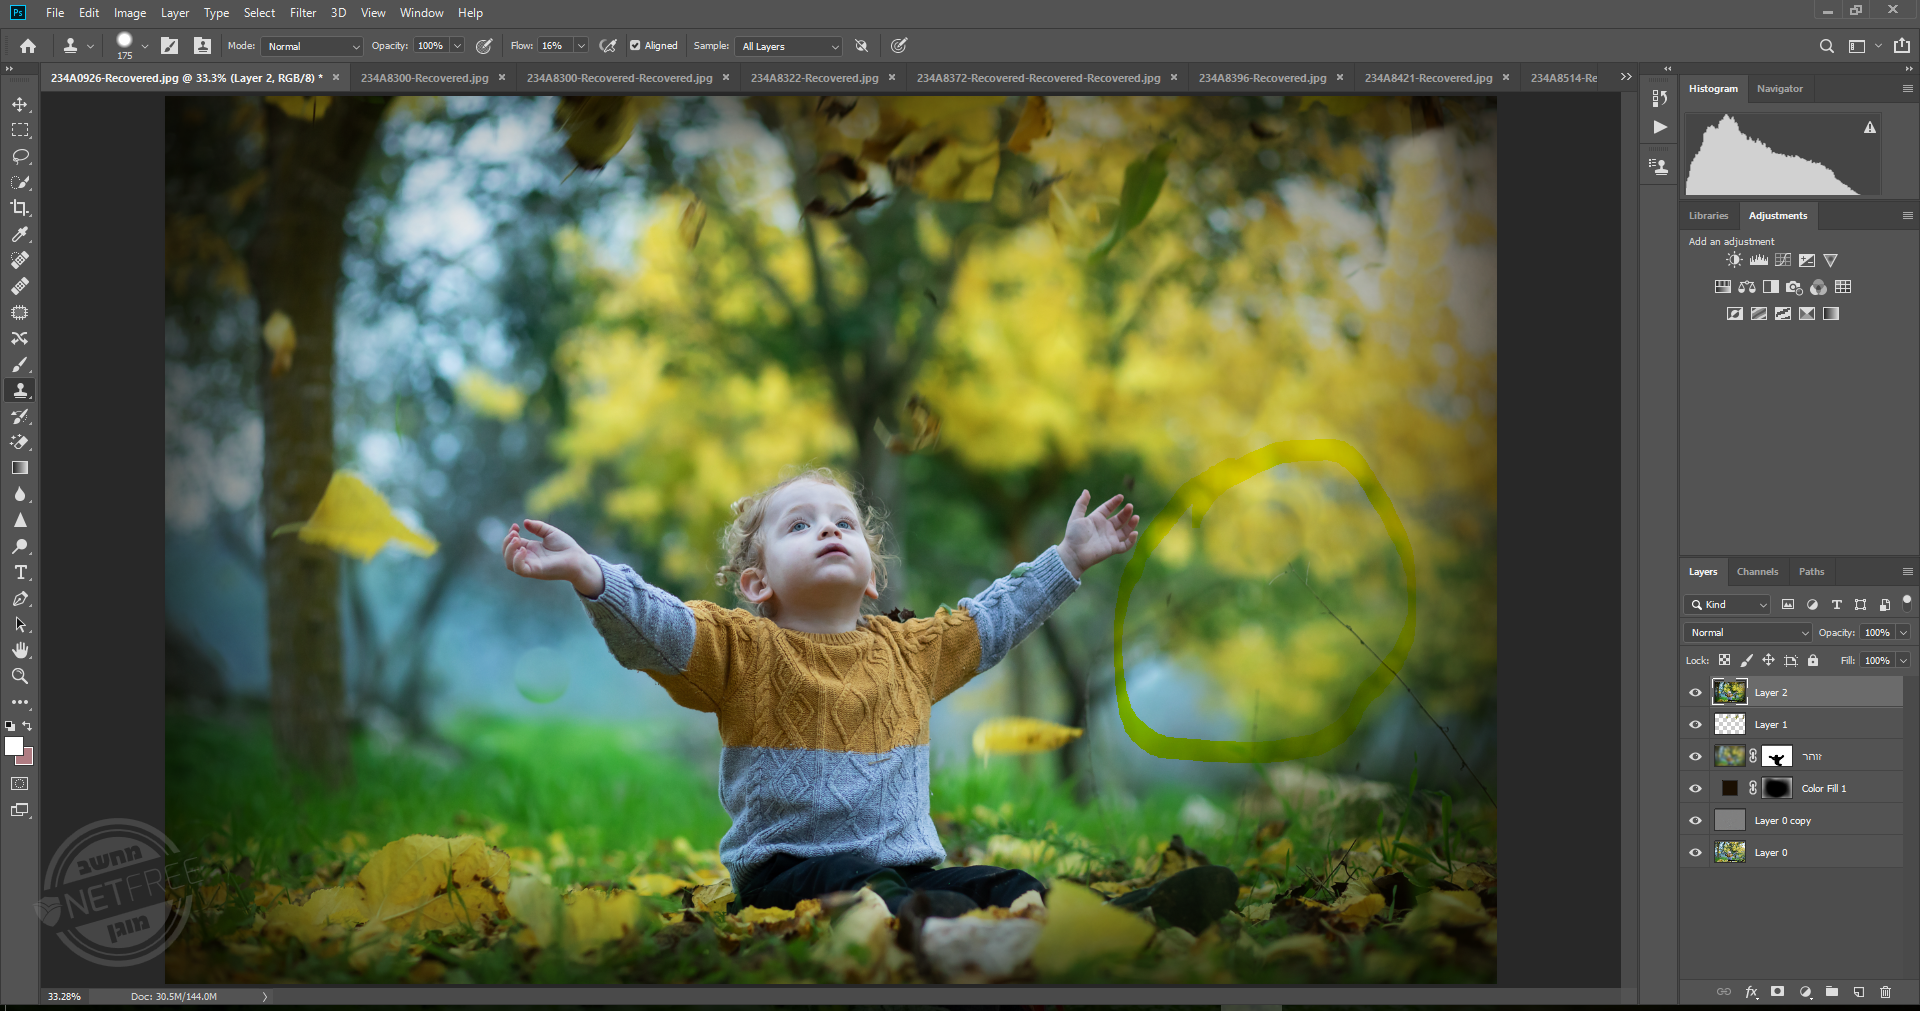Image resolution: width=1920 pixels, height=1011 pixels.
Task: Hide Layer 1 visibility
Action: (x=1695, y=725)
